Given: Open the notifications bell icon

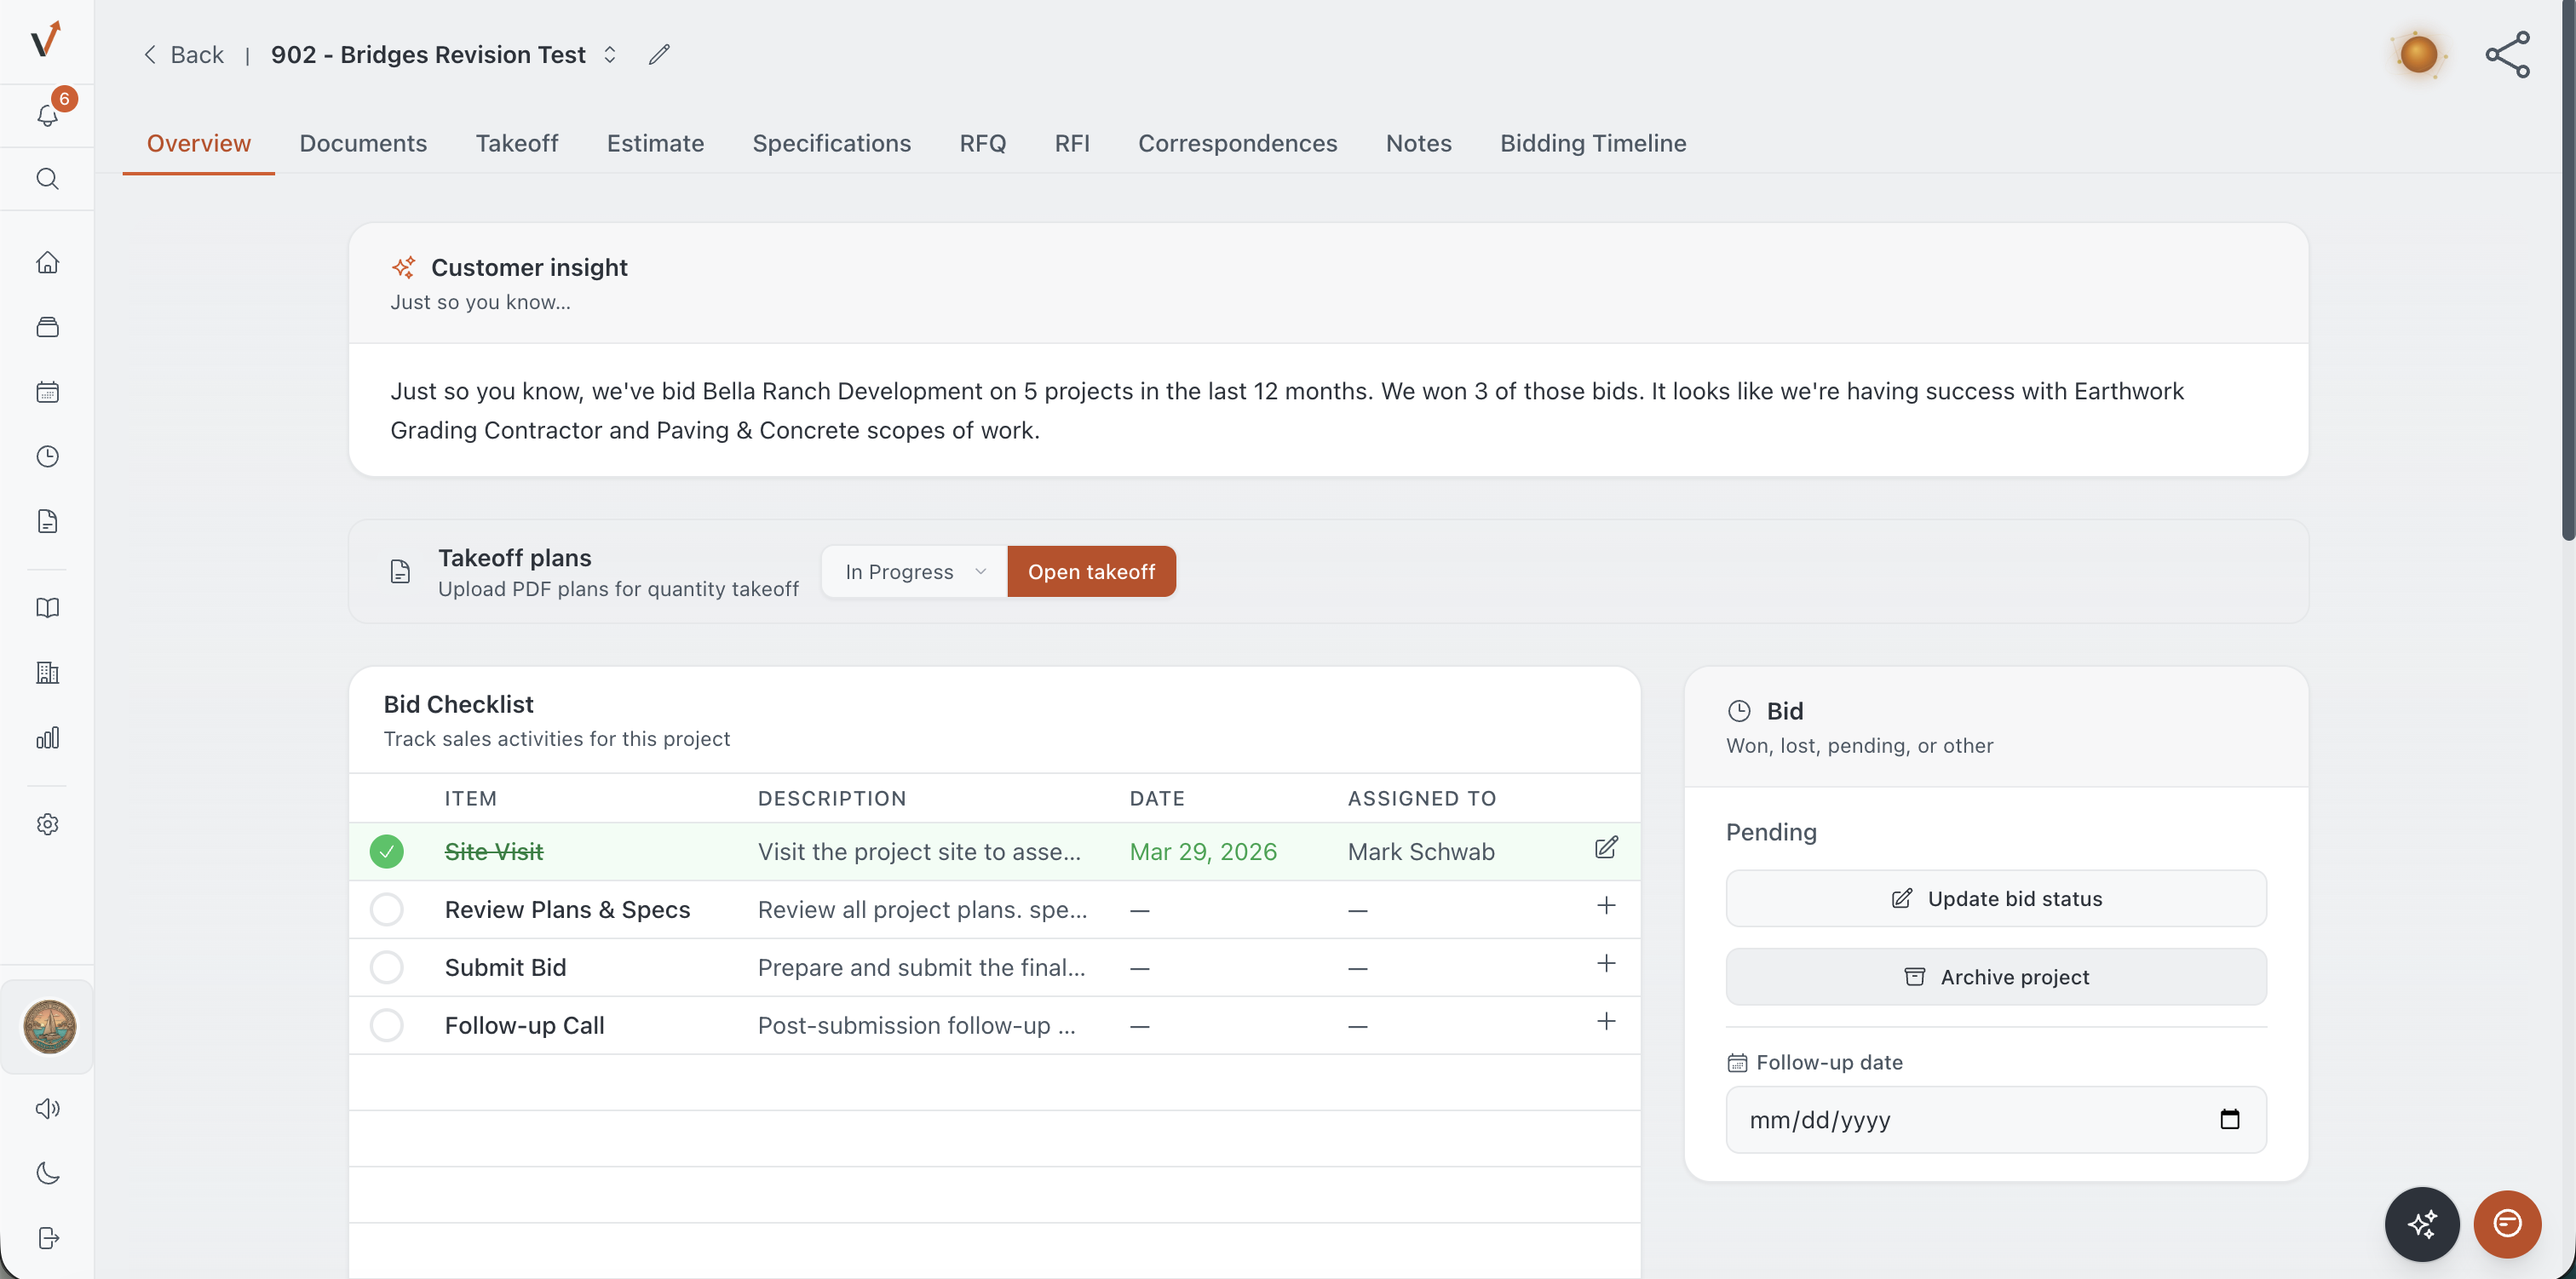Looking at the screenshot, I should [x=47, y=115].
